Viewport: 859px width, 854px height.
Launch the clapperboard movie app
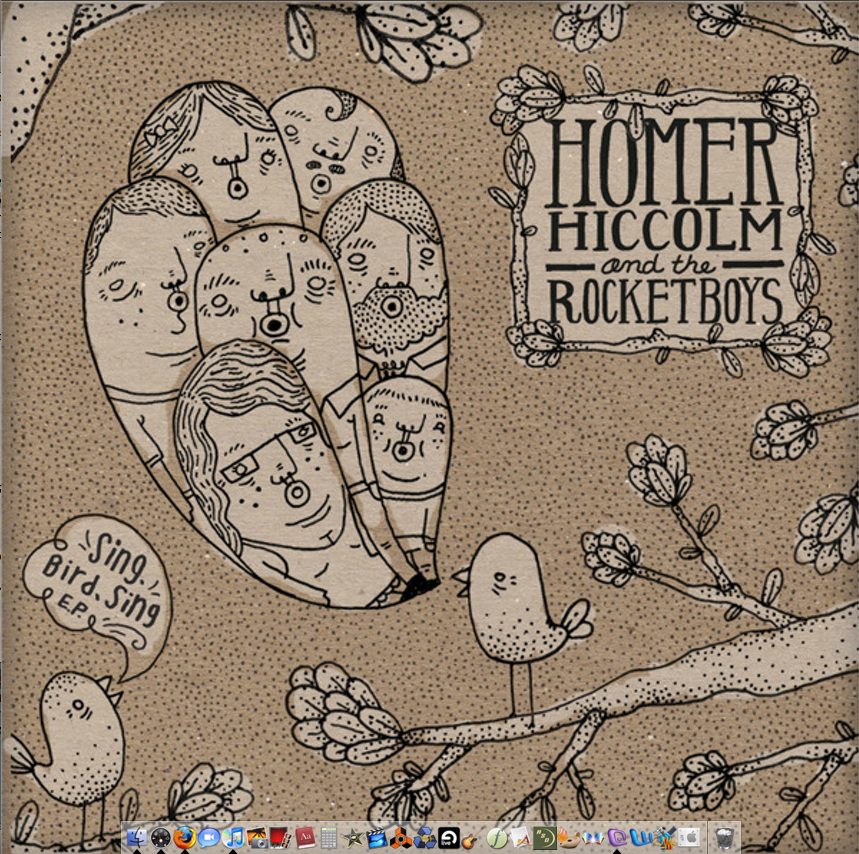(x=377, y=838)
